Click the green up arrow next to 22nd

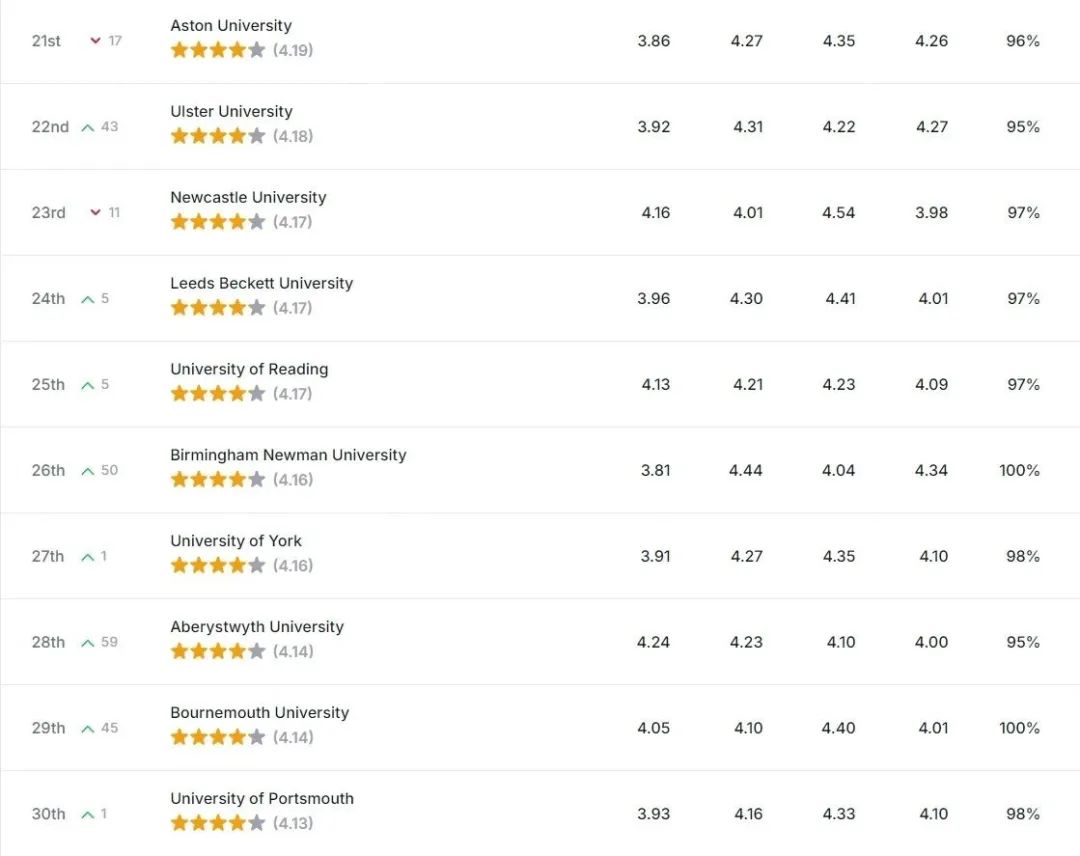pyautogui.click(x=87, y=127)
